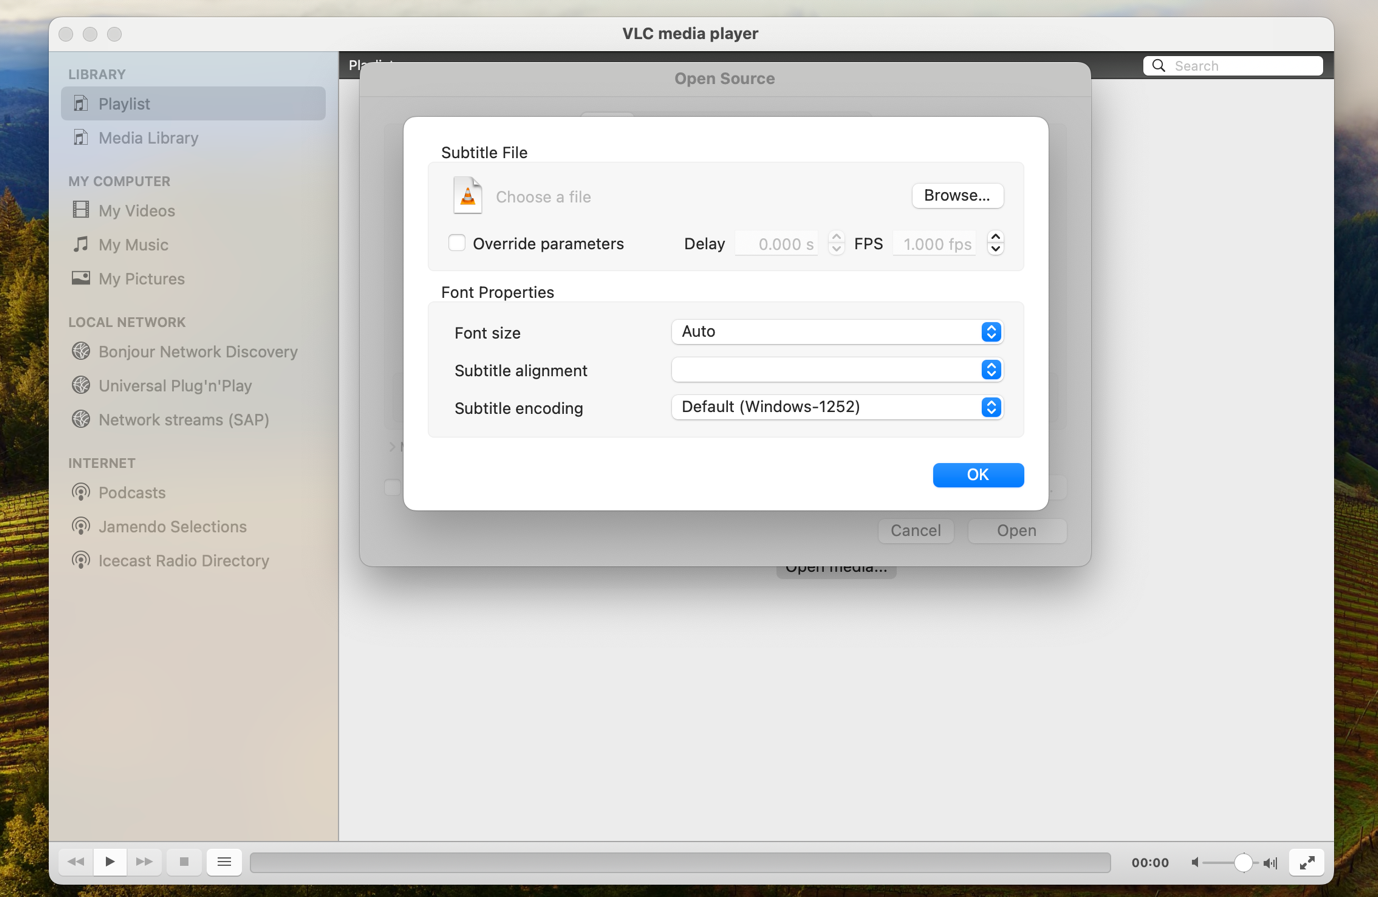Open the Font size dropdown
This screenshot has width=1378, height=897.
coord(837,332)
